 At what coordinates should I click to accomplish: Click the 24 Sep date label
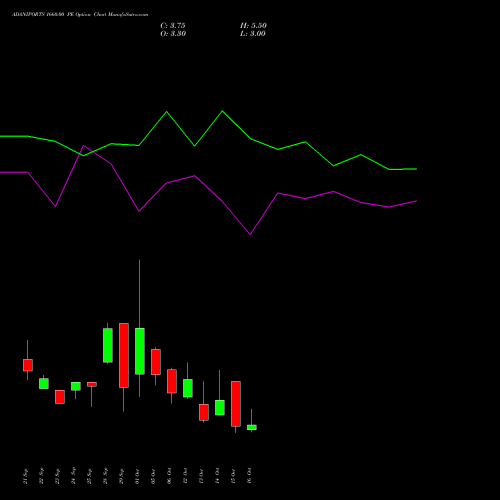click(x=74, y=476)
